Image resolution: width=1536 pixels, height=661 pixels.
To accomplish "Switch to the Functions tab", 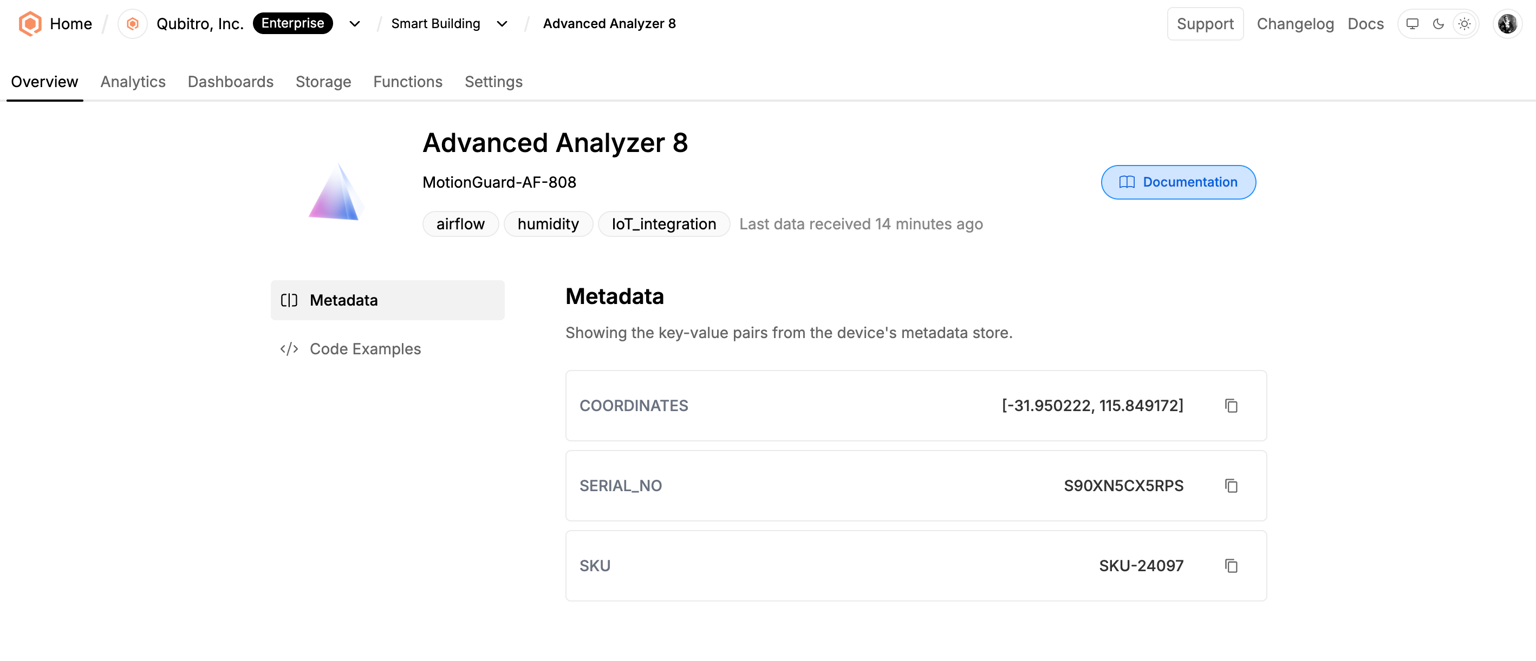I will click(408, 82).
